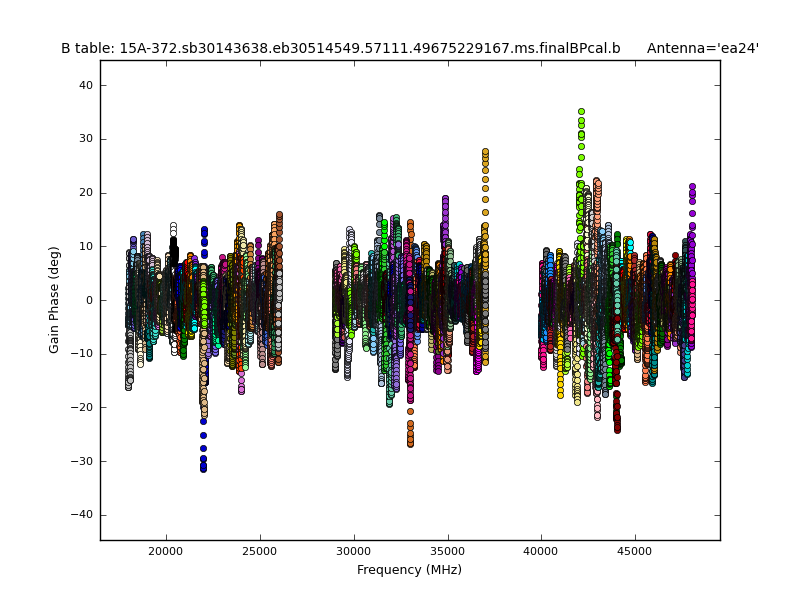The height and width of the screenshot is (600, 800).
Task: Click the 35000 x-axis tick label
Action: coord(448,551)
